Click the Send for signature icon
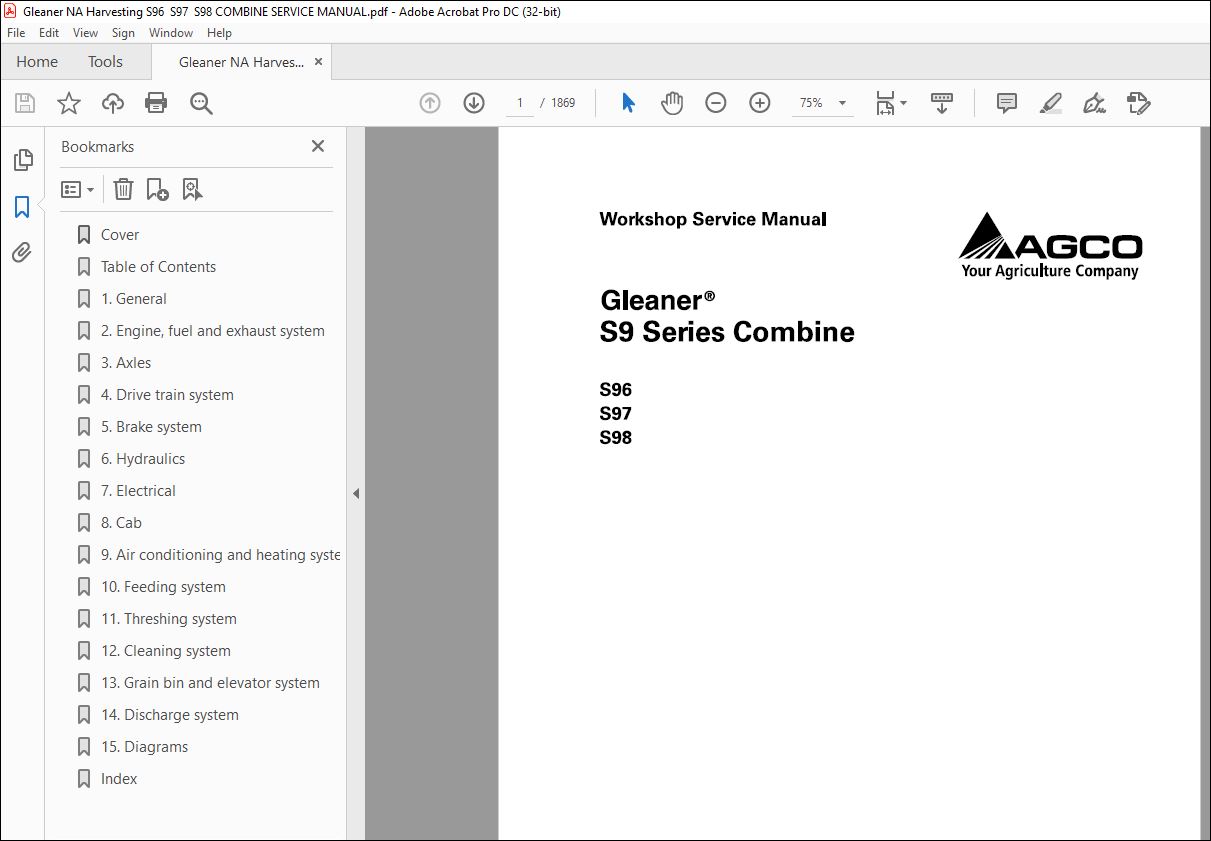The image size is (1211, 841). (1139, 103)
